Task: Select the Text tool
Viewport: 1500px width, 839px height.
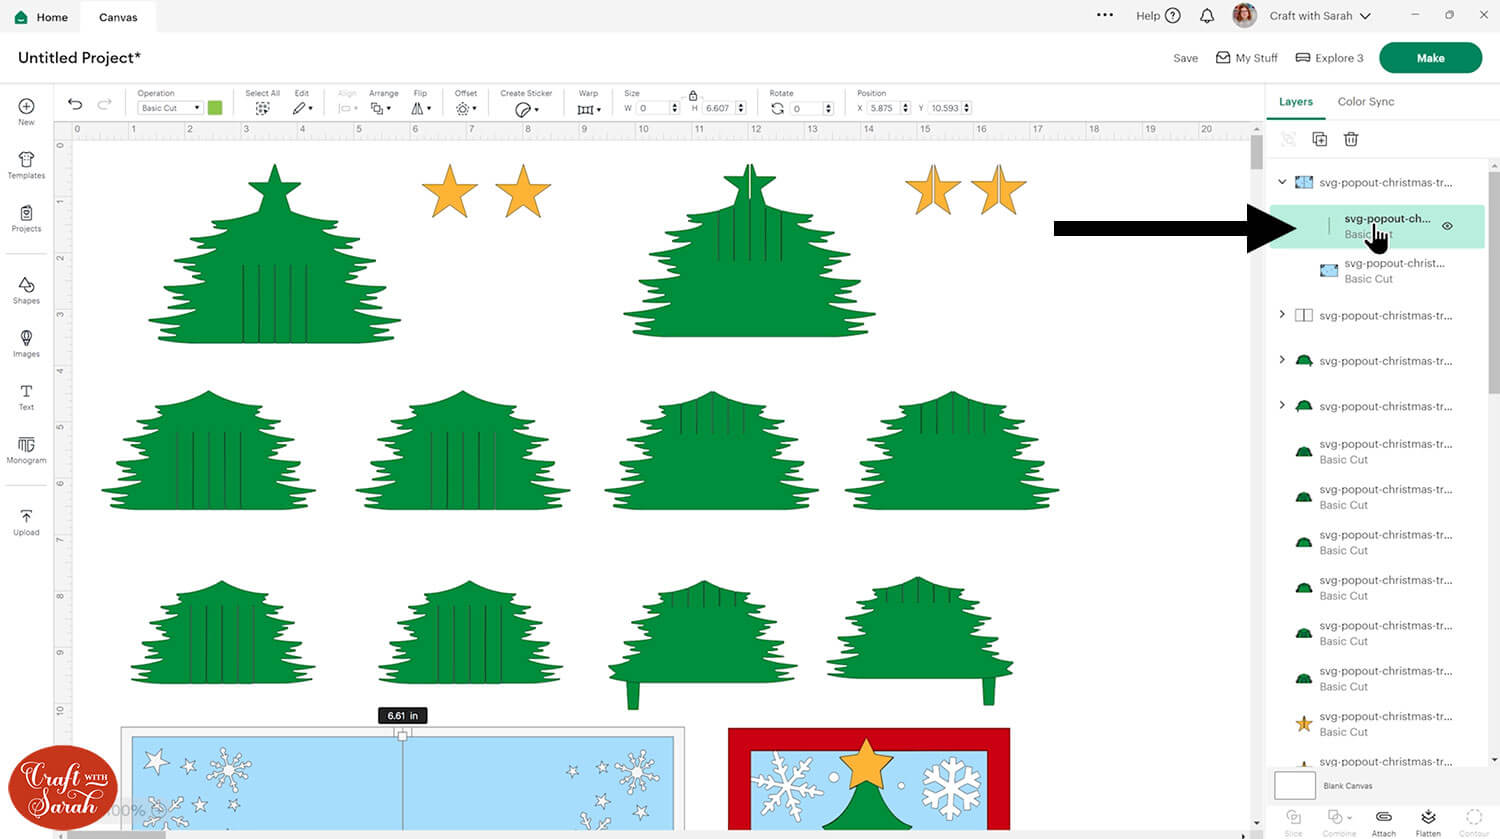Action: pyautogui.click(x=26, y=397)
